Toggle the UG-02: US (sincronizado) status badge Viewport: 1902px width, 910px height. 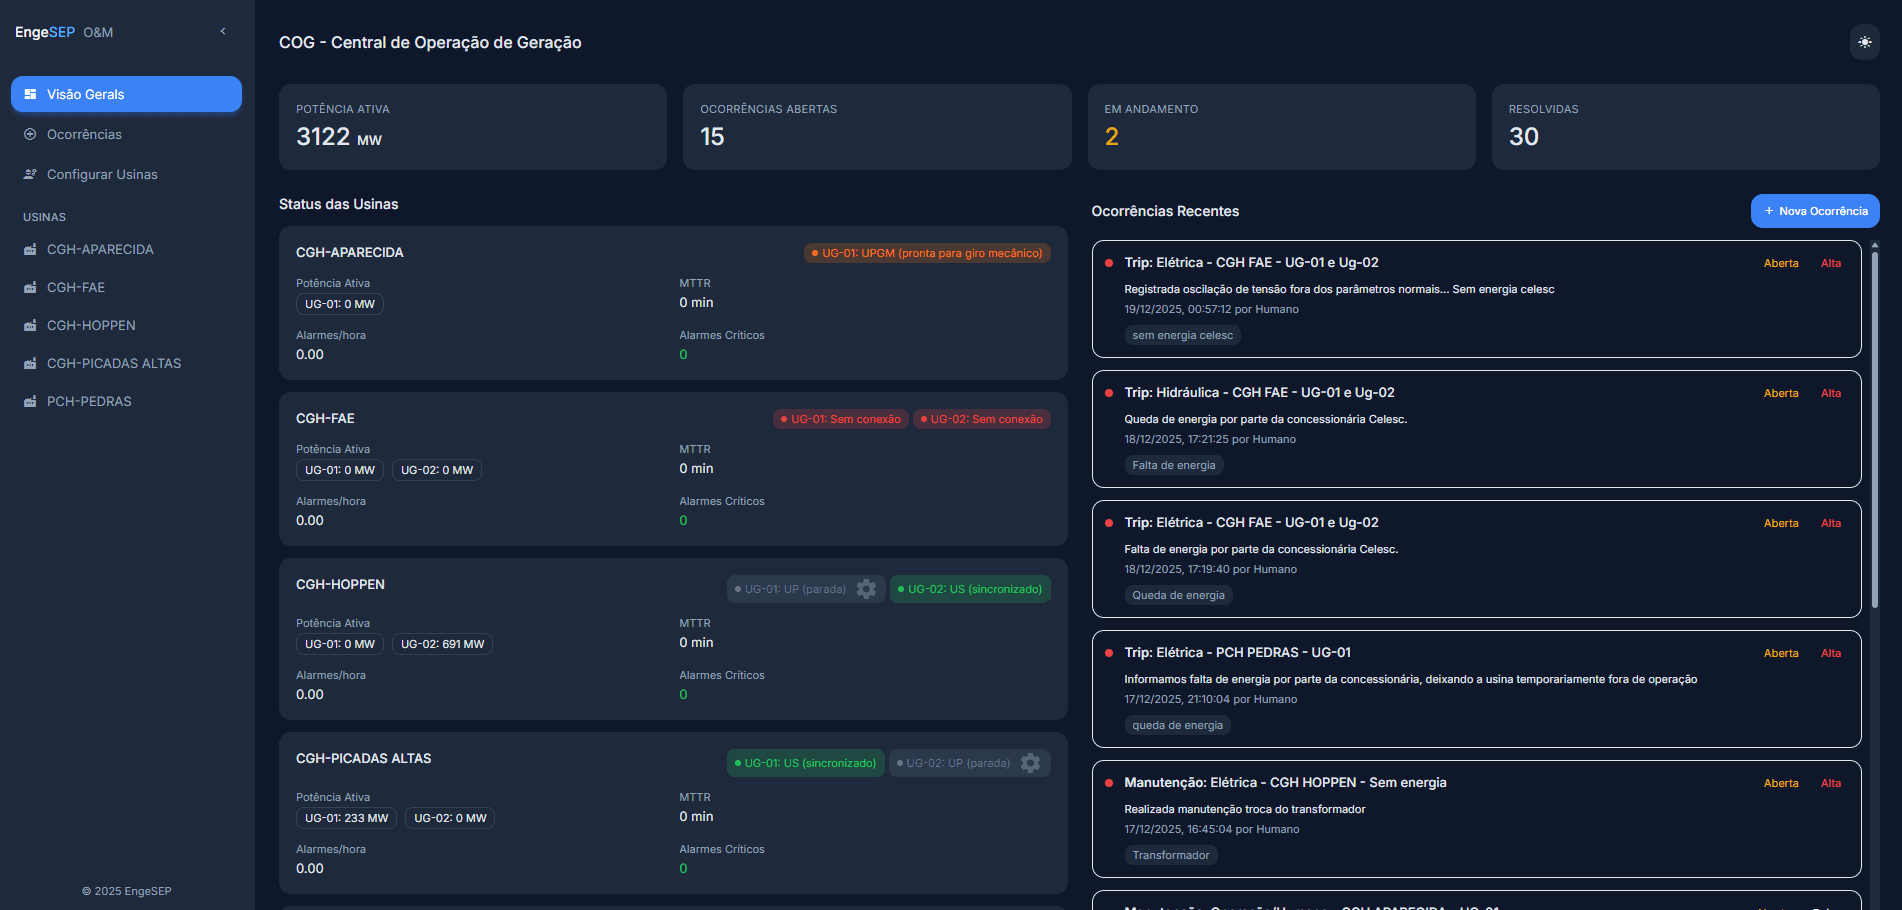(969, 589)
